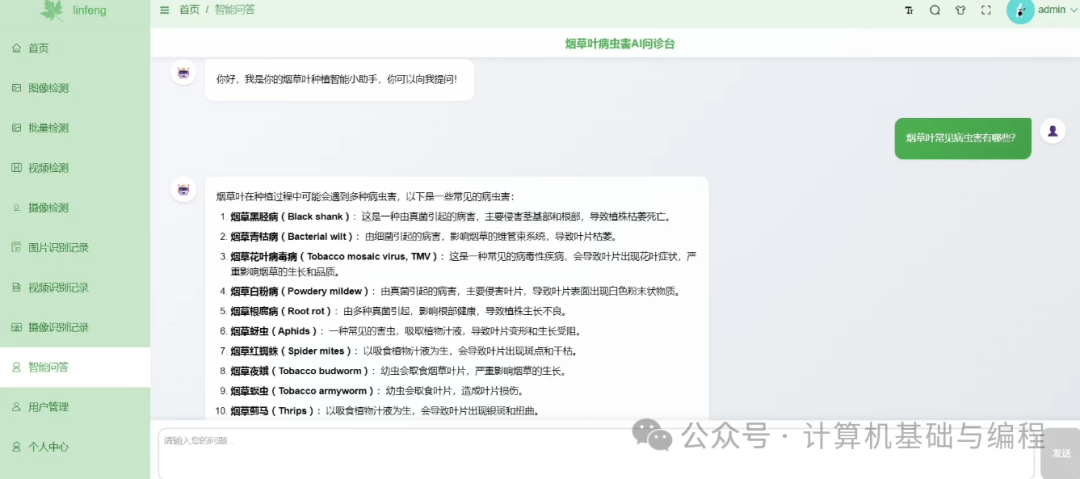Click the 发送 send button
1080x479 pixels.
click(x=1060, y=453)
